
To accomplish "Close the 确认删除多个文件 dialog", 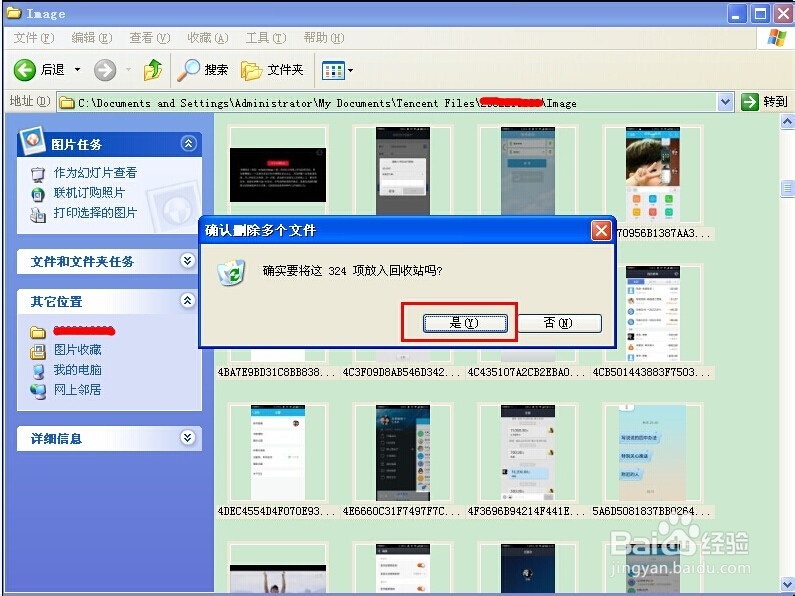I will [601, 231].
